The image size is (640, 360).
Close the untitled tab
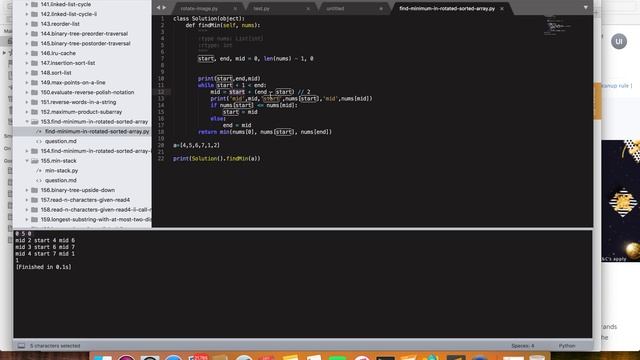[x=381, y=9]
